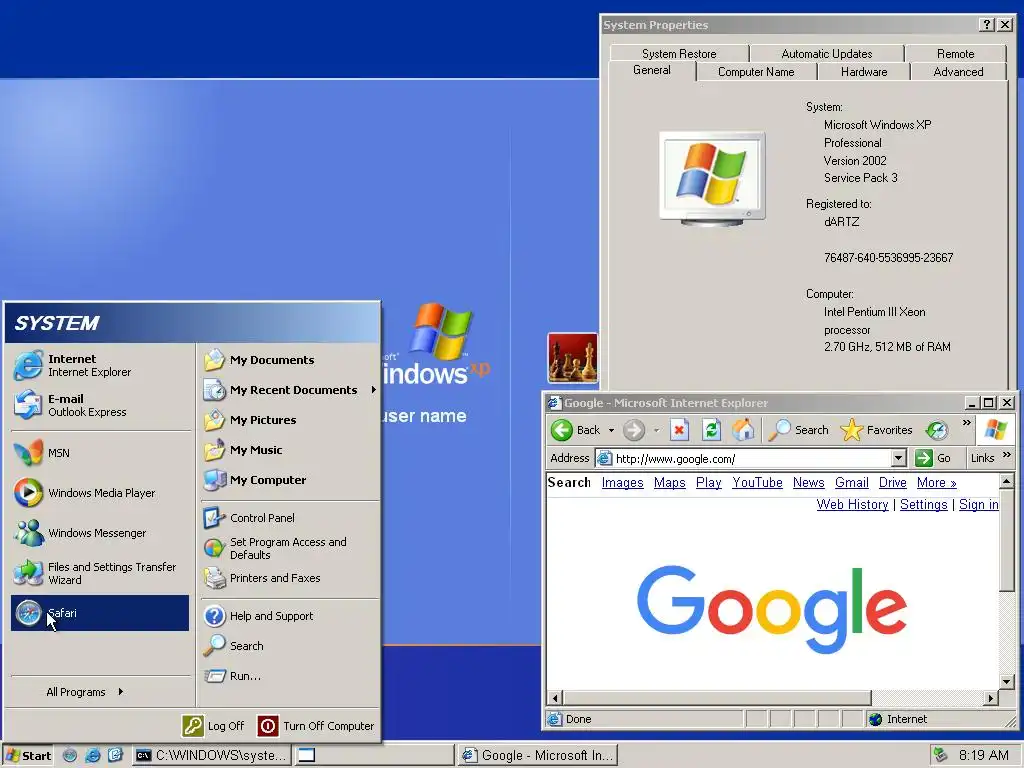Image resolution: width=1024 pixels, height=768 pixels.
Task: Open Control Panel
Action: tap(289, 518)
